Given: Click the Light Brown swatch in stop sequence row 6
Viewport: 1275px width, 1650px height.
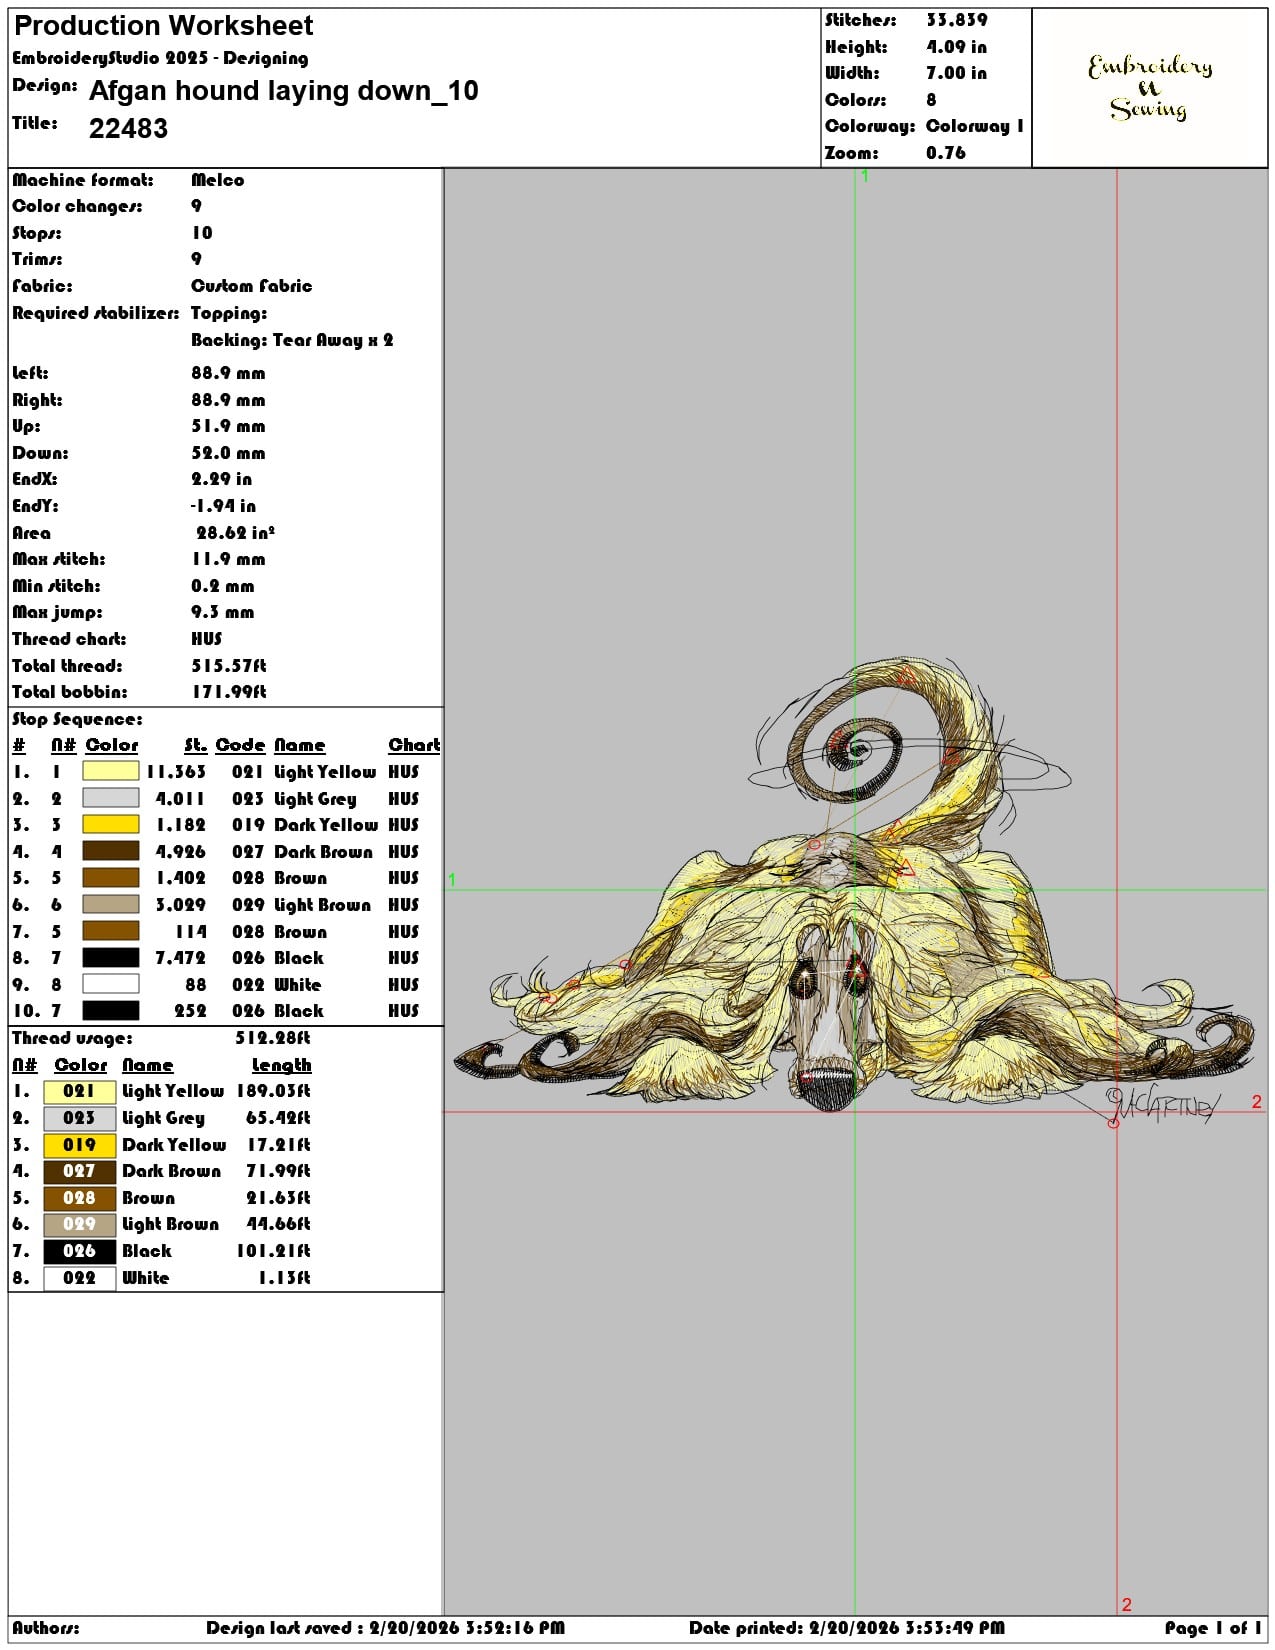Looking at the screenshot, I should point(110,904).
